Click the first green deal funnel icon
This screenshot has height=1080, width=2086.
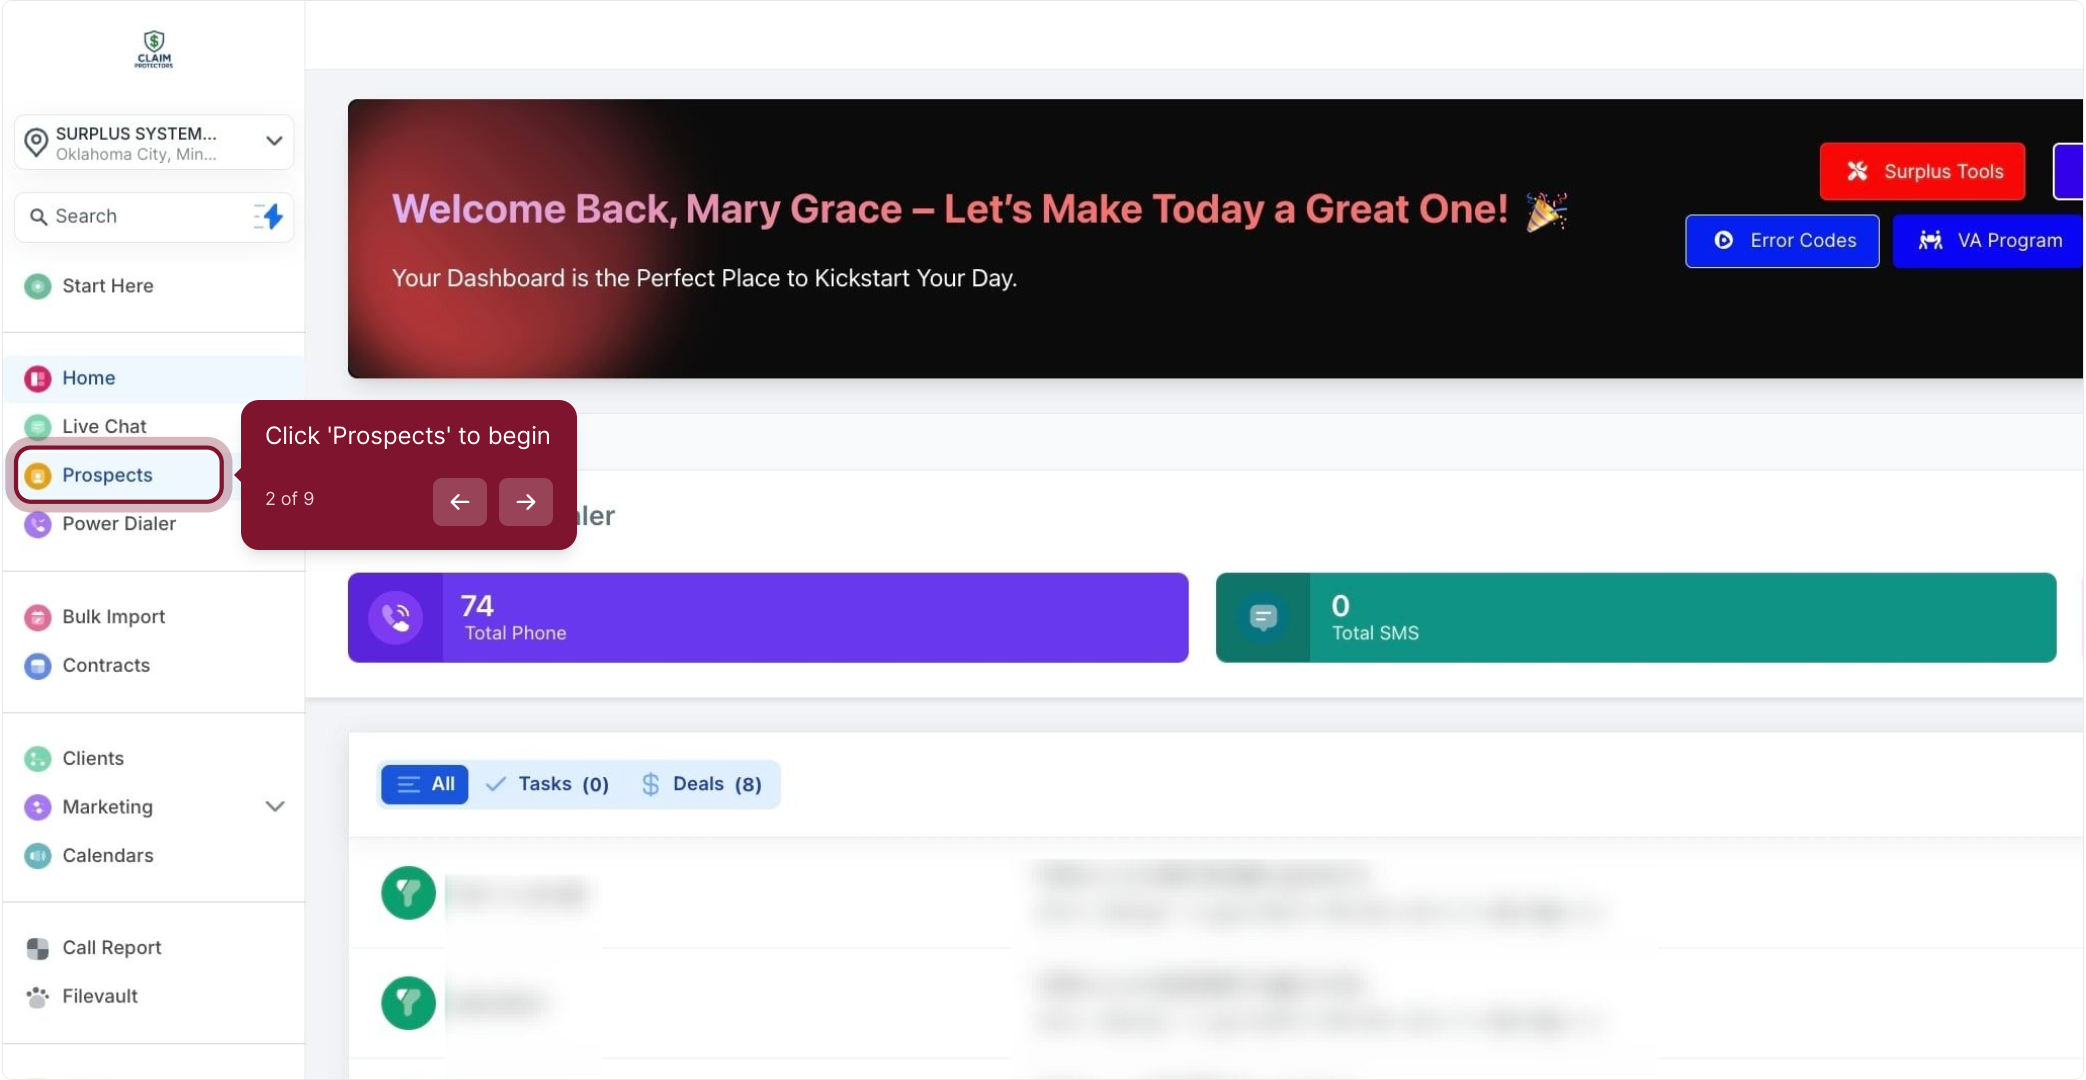pyautogui.click(x=408, y=892)
